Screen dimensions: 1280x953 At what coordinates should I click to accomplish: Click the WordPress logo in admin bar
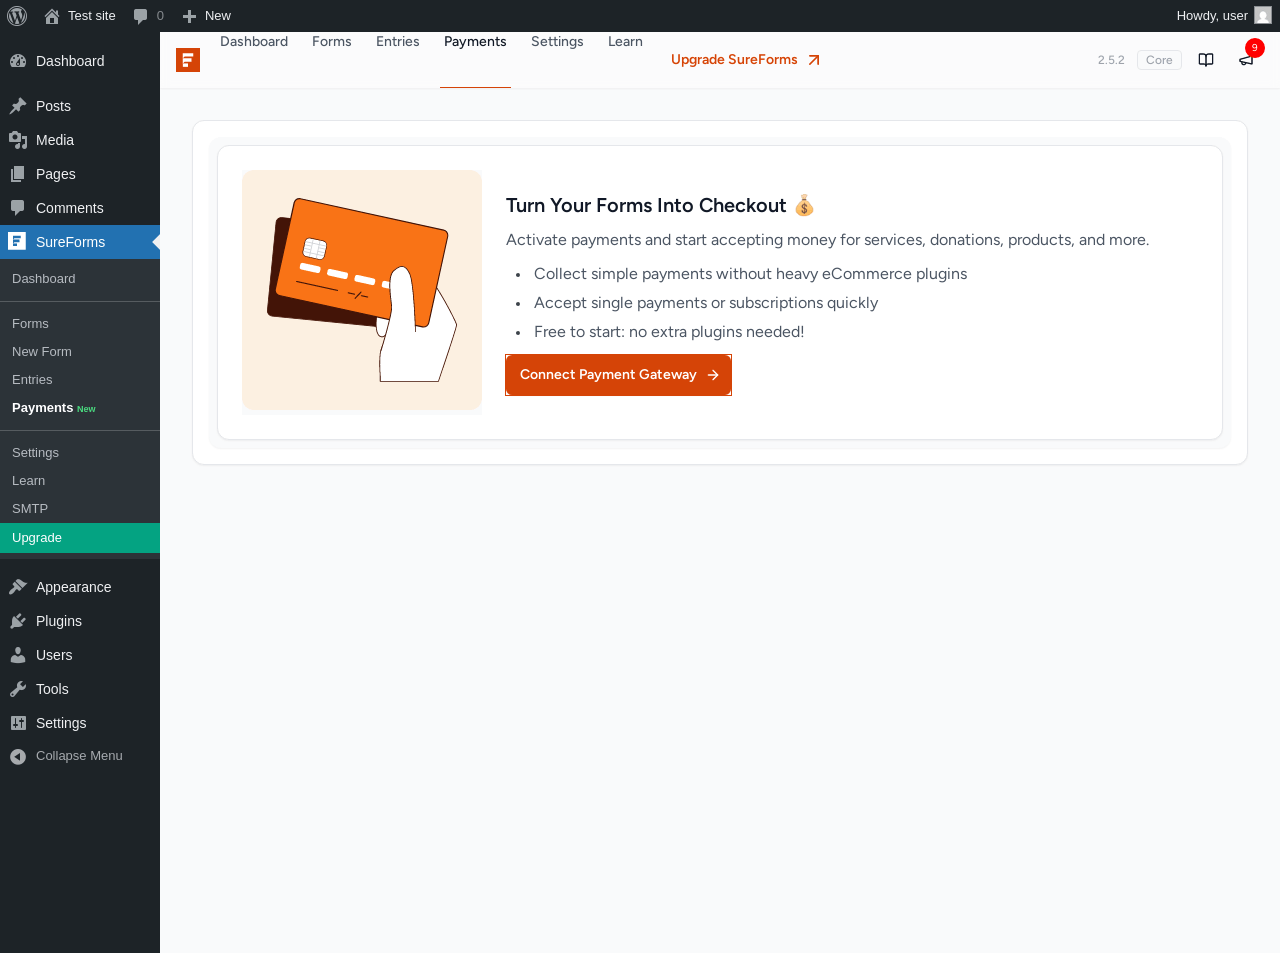17,16
